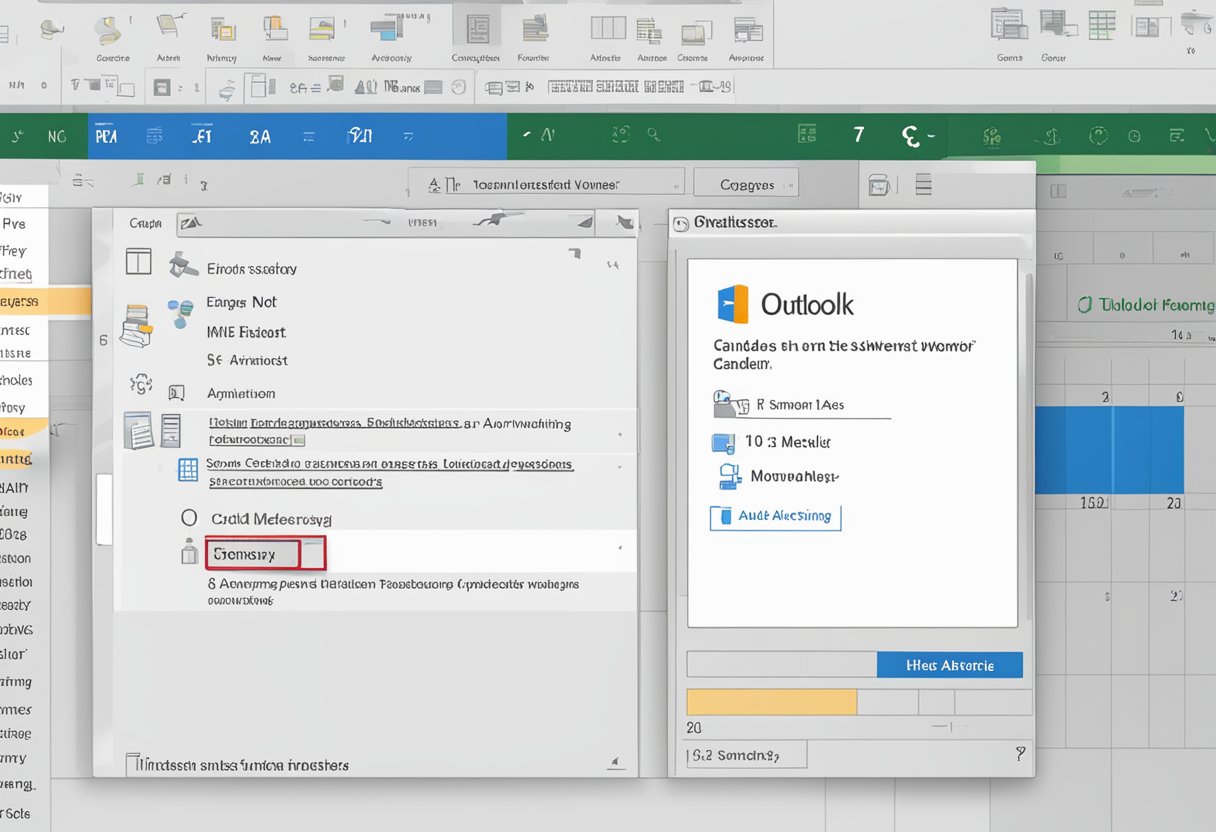1216x832 pixels.
Task: Click the table icon beside Eirods sseafory
Action: (x=138, y=262)
